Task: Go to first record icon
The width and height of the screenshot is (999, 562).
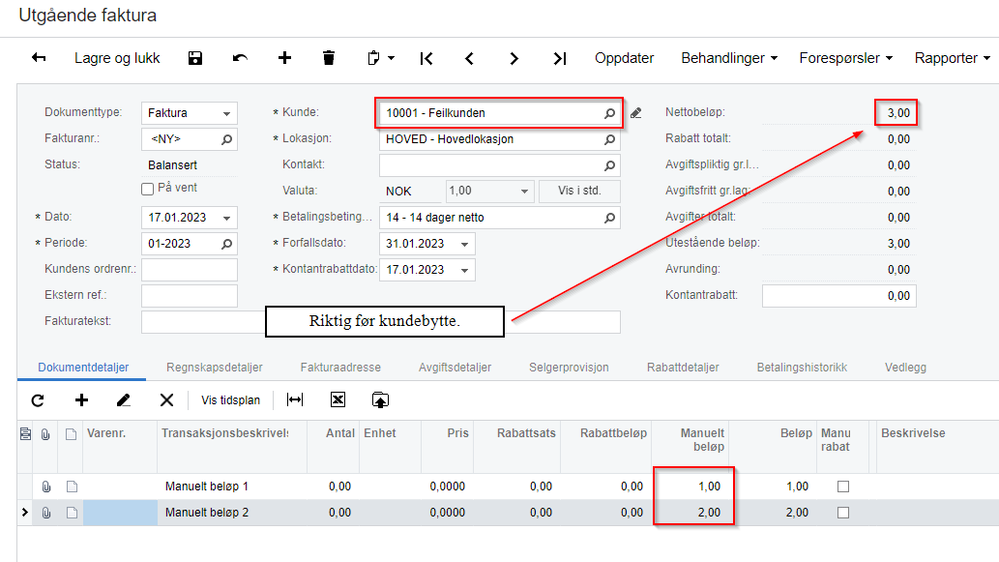Action: (x=426, y=59)
